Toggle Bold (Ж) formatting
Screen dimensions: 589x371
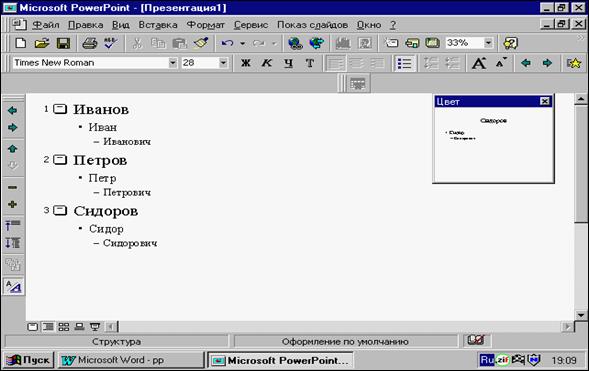(x=246, y=63)
